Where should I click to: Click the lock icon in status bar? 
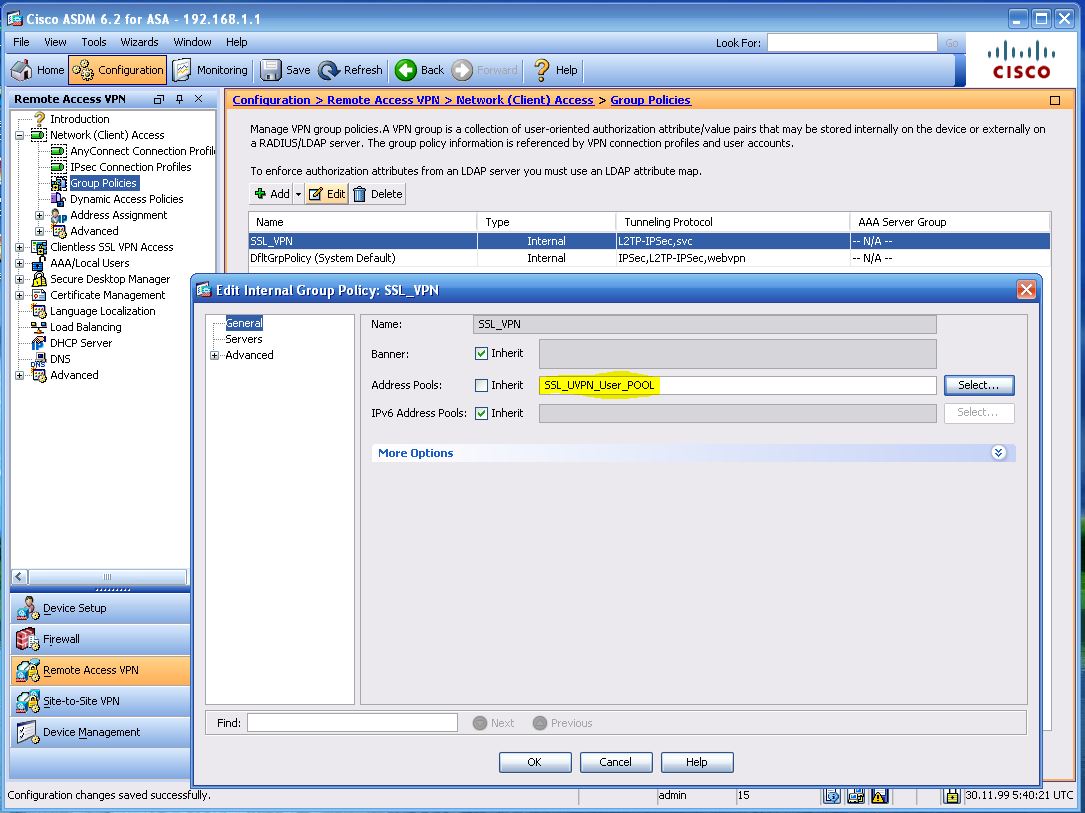[952, 796]
